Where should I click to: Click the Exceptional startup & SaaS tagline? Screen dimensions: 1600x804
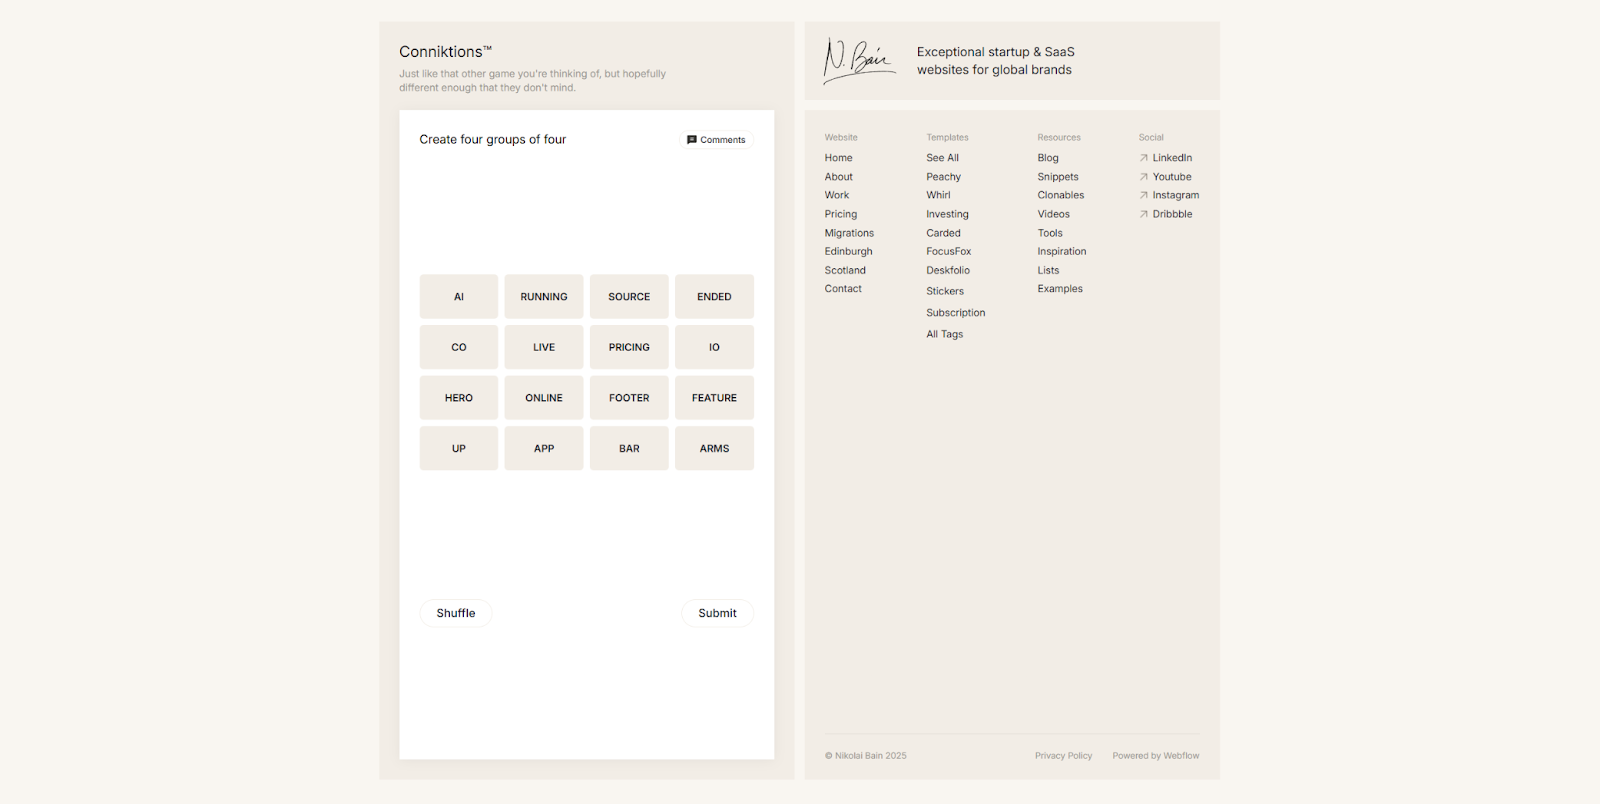tap(995, 61)
